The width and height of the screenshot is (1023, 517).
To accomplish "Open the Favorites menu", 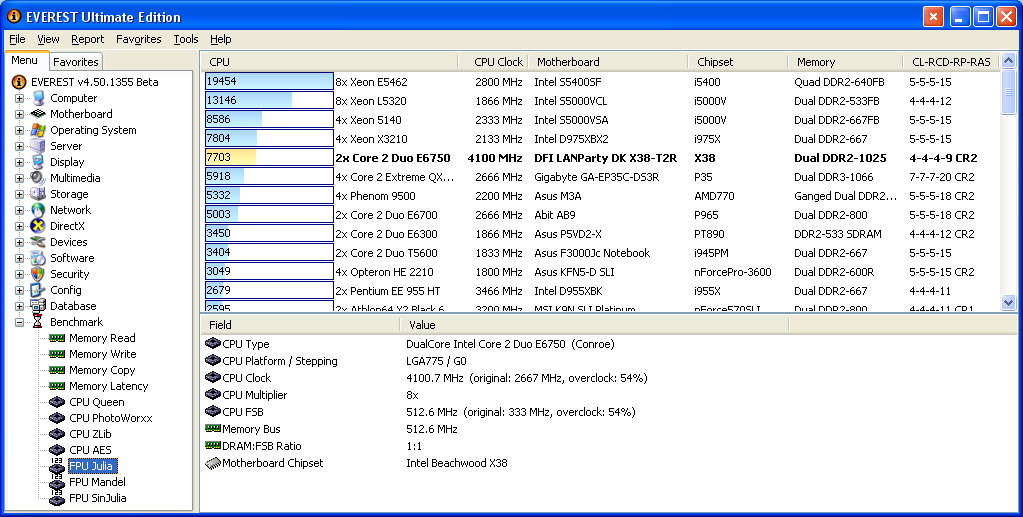I will (x=138, y=39).
